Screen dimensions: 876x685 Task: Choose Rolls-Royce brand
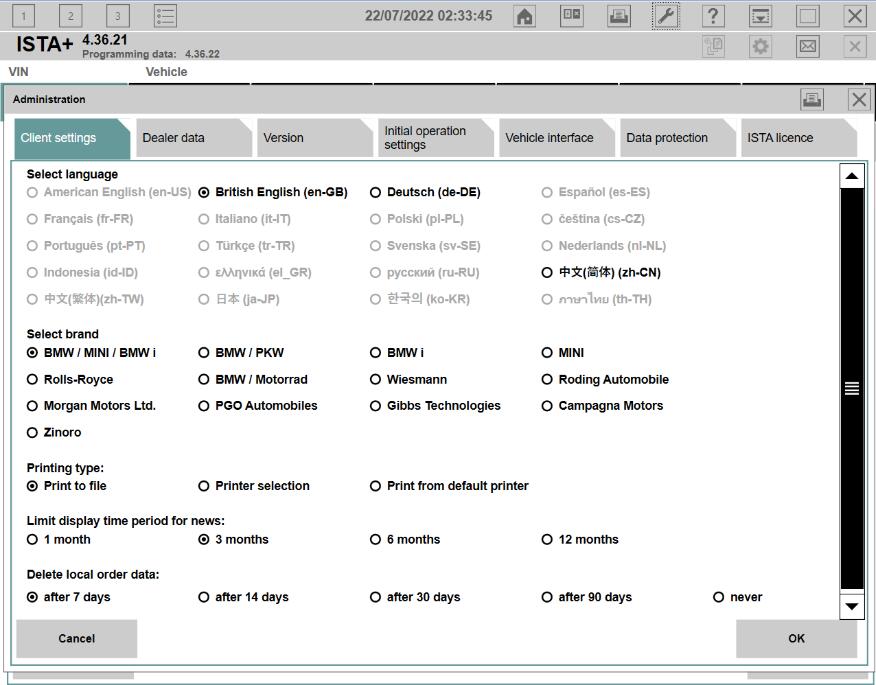pos(70,379)
